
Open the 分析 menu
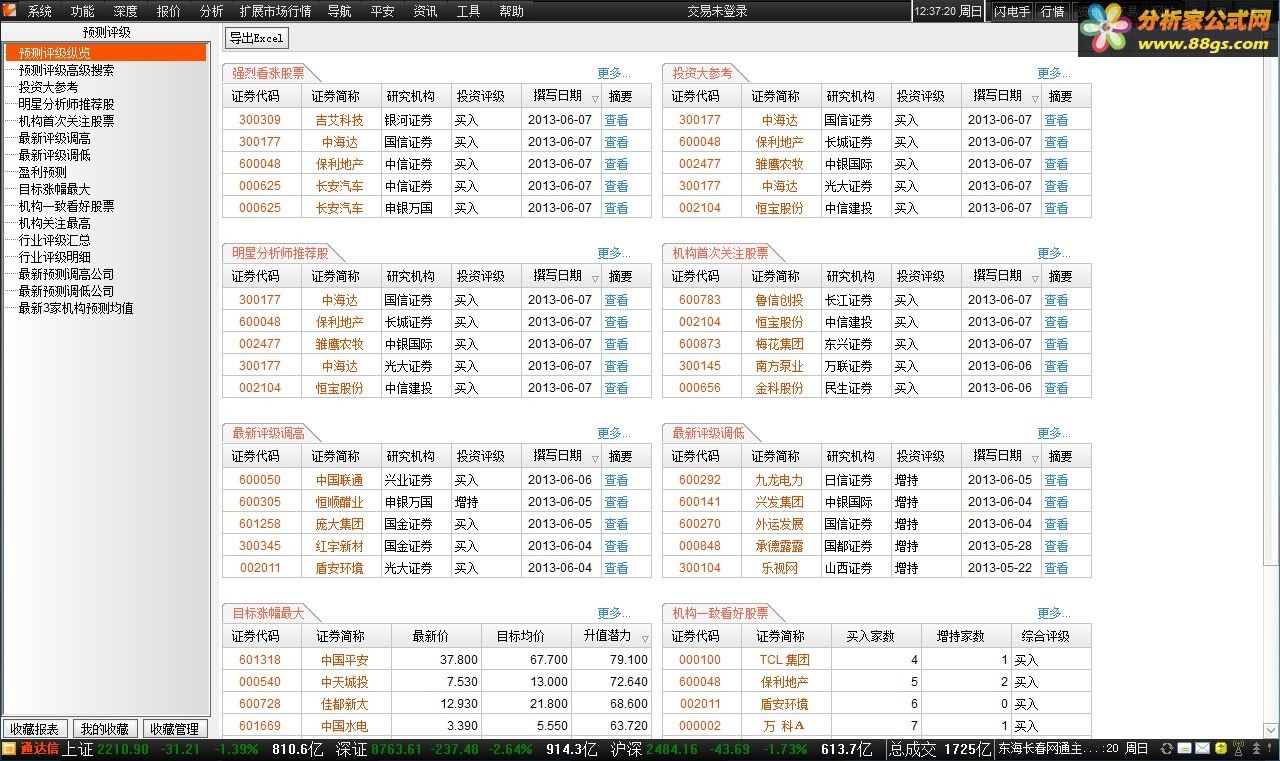(x=212, y=12)
